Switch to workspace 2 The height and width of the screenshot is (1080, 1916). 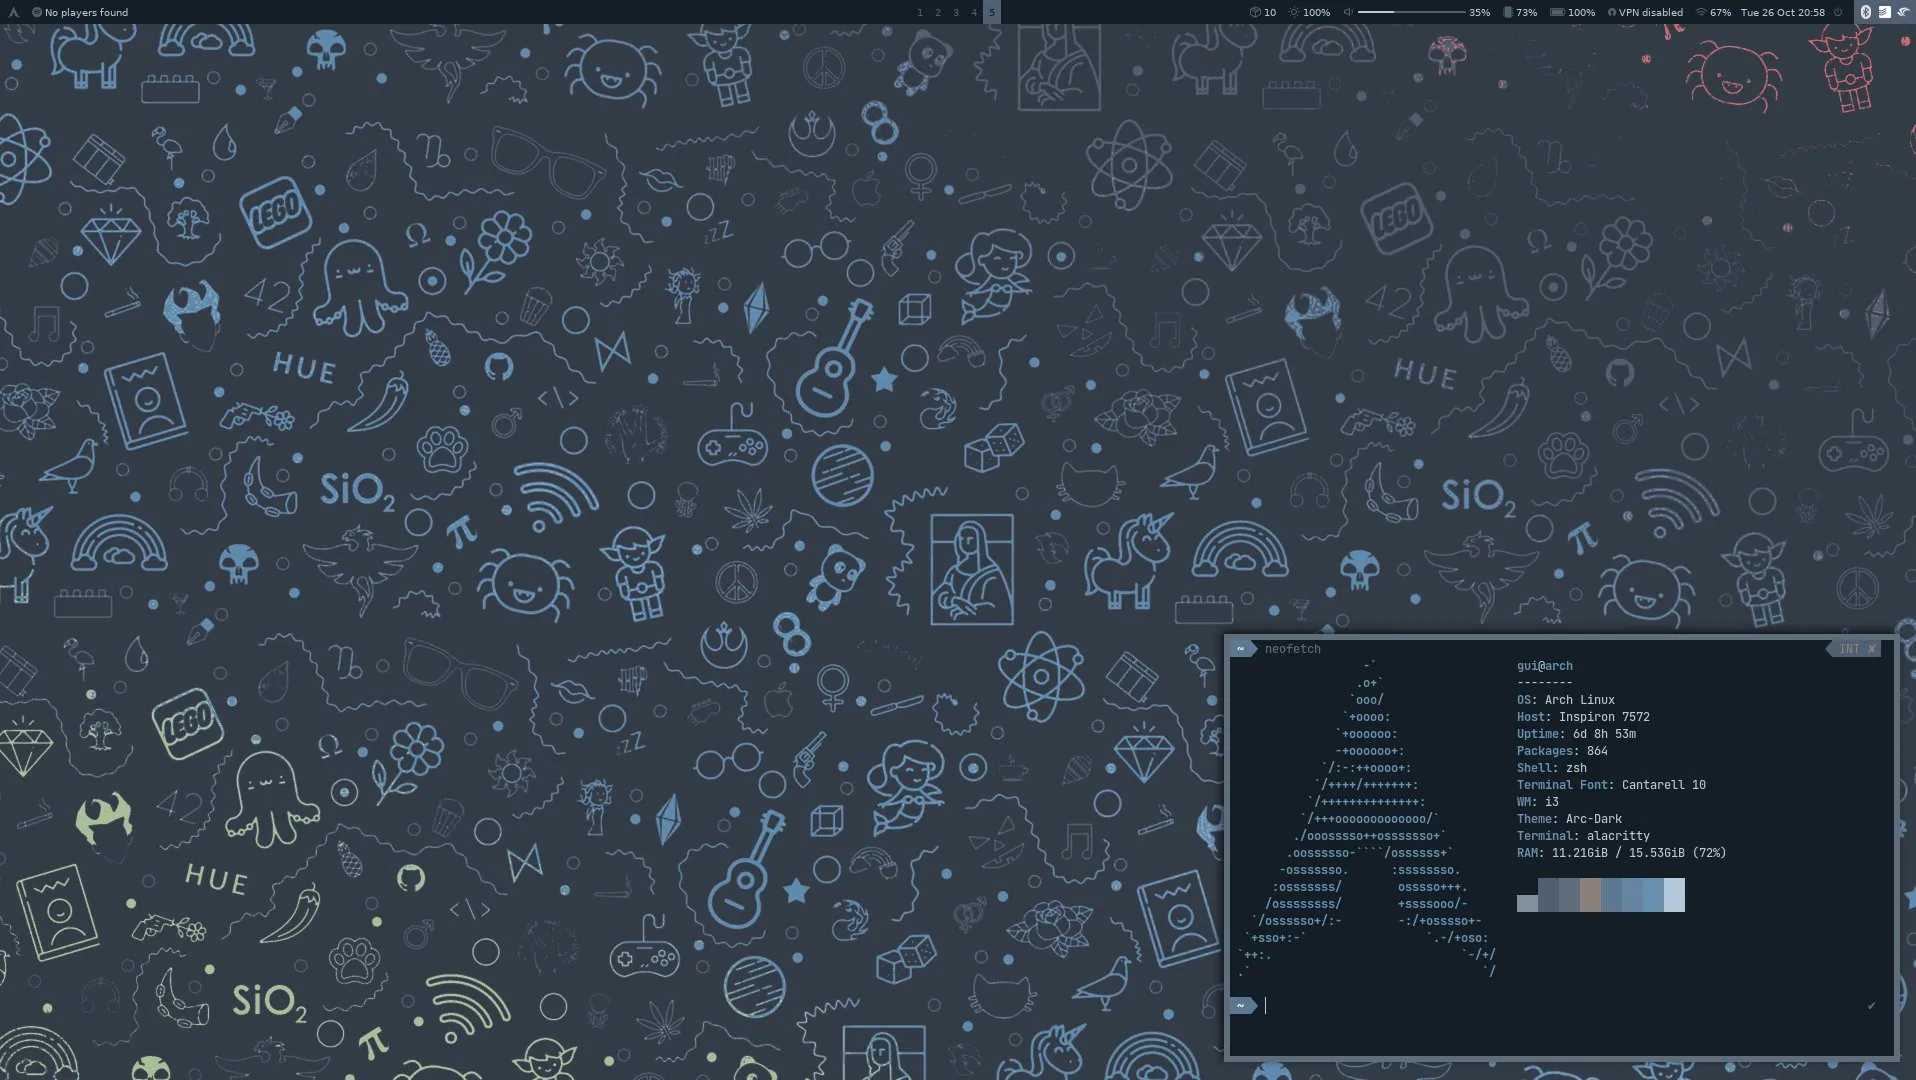tap(937, 12)
